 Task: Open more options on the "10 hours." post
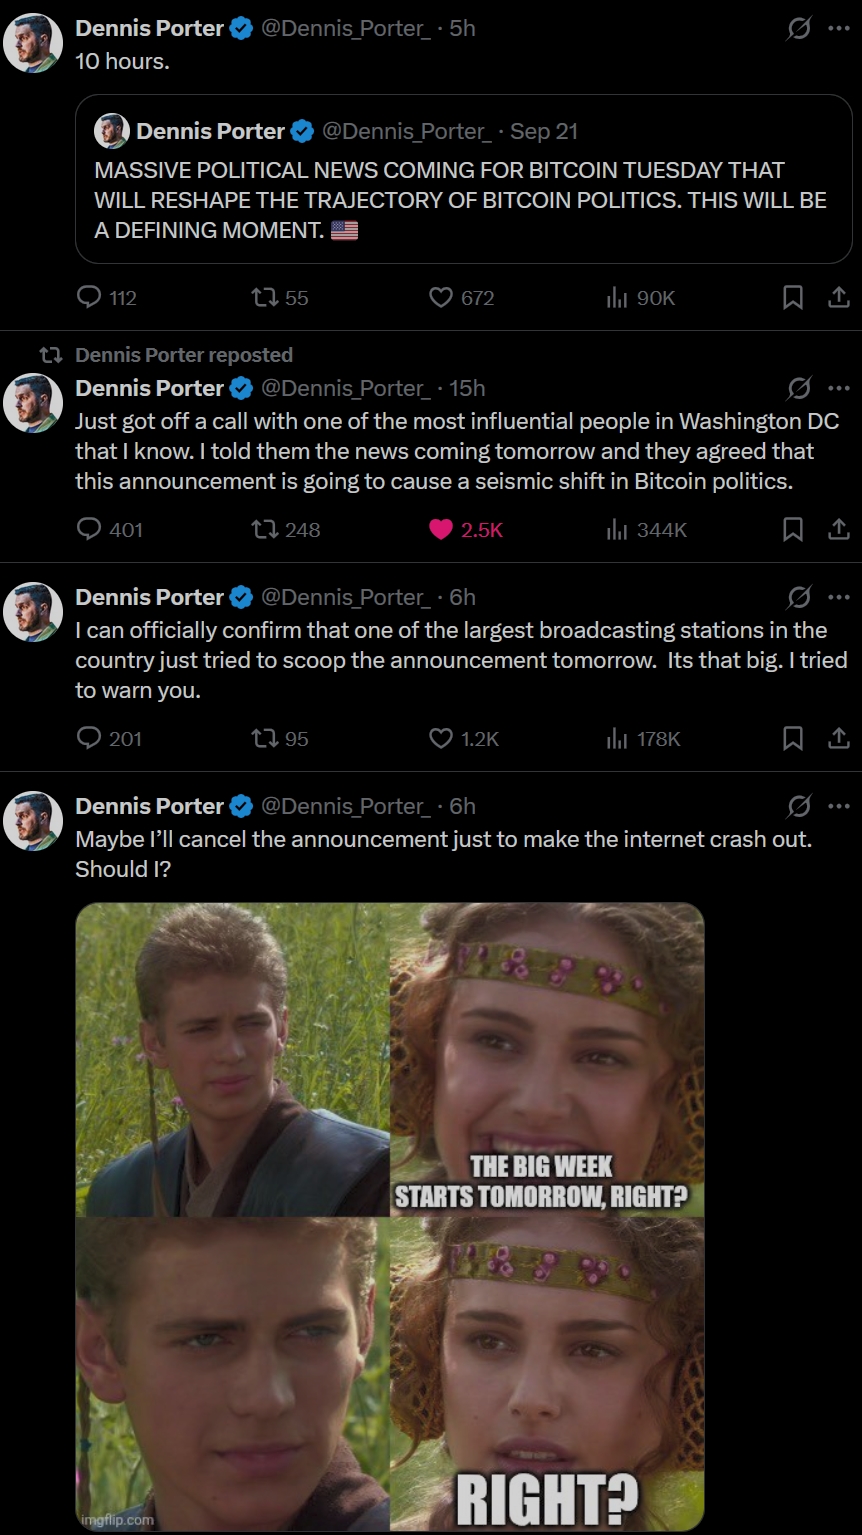pos(839,29)
